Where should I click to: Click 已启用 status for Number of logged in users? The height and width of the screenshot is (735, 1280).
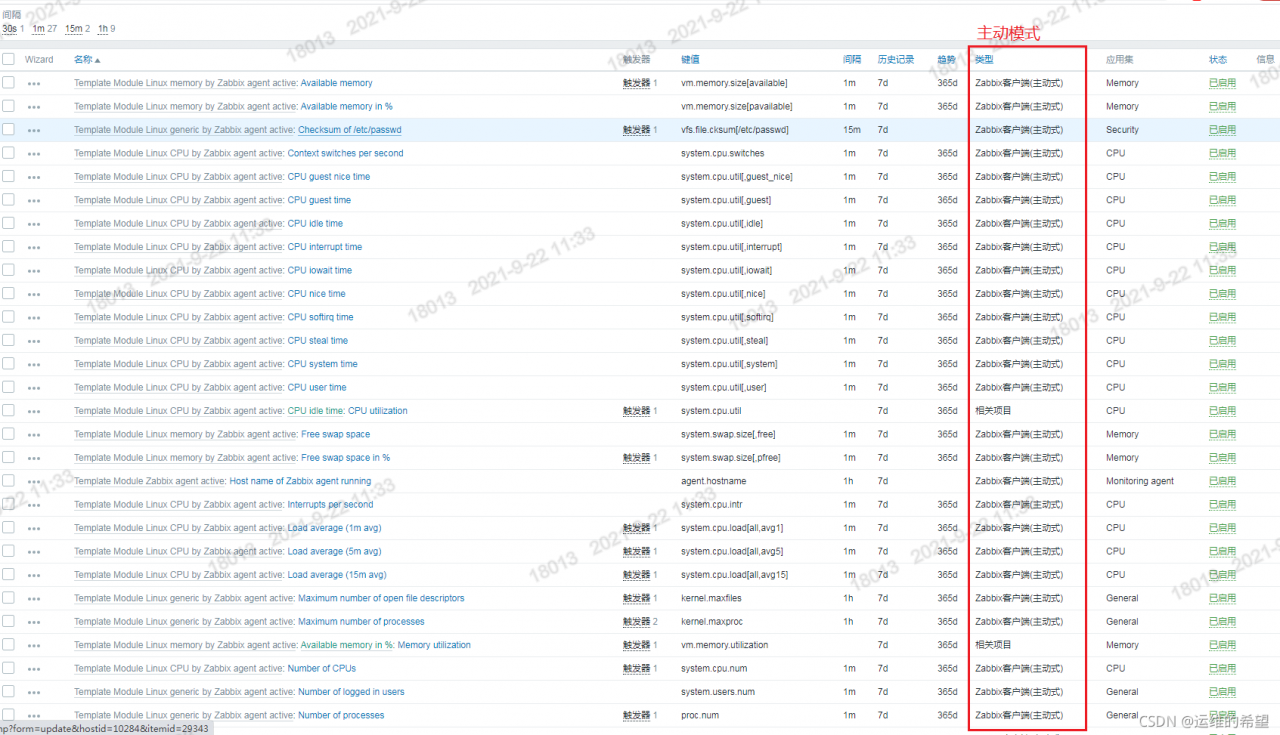click(1222, 692)
